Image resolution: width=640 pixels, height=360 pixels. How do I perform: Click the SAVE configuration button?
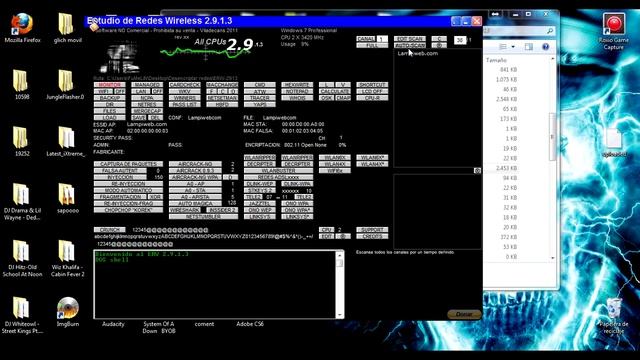coord(139,118)
